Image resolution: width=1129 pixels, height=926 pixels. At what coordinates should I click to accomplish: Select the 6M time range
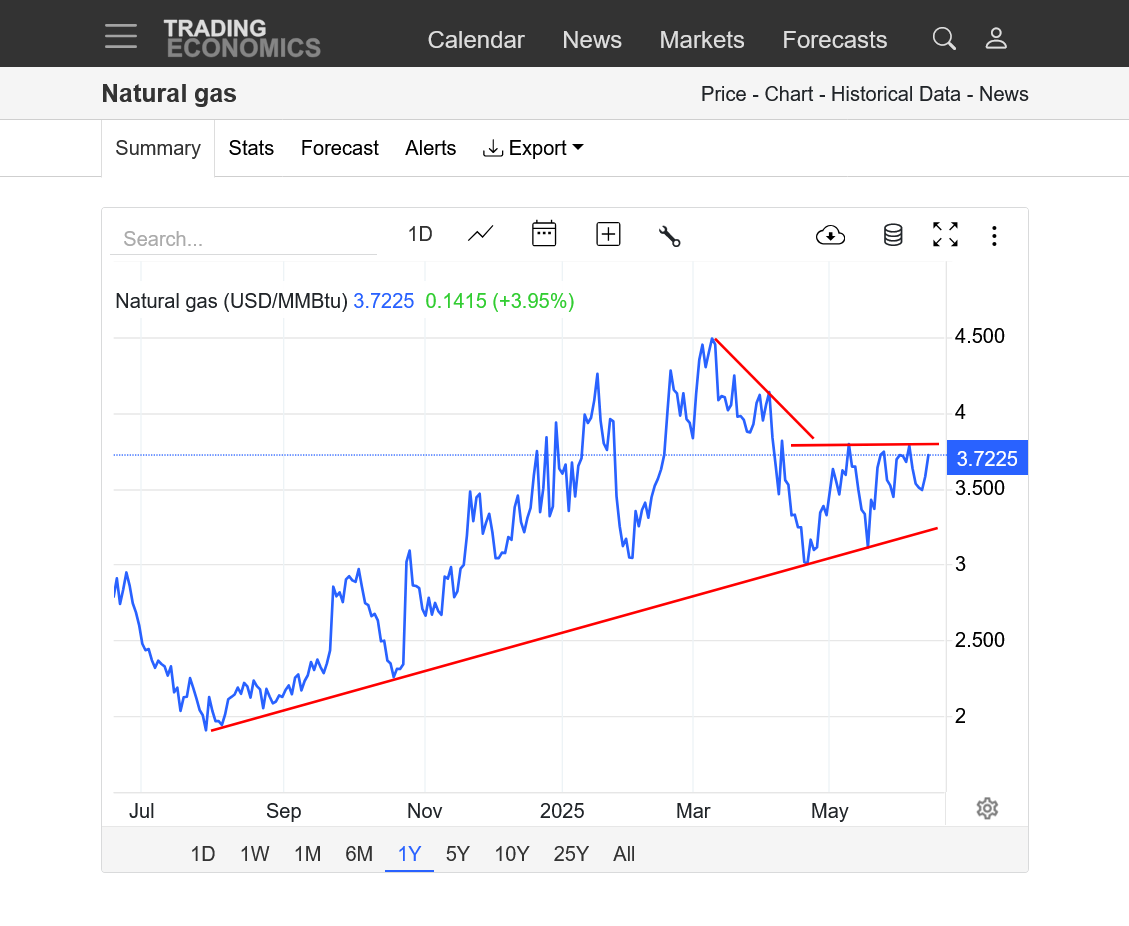[x=359, y=854]
